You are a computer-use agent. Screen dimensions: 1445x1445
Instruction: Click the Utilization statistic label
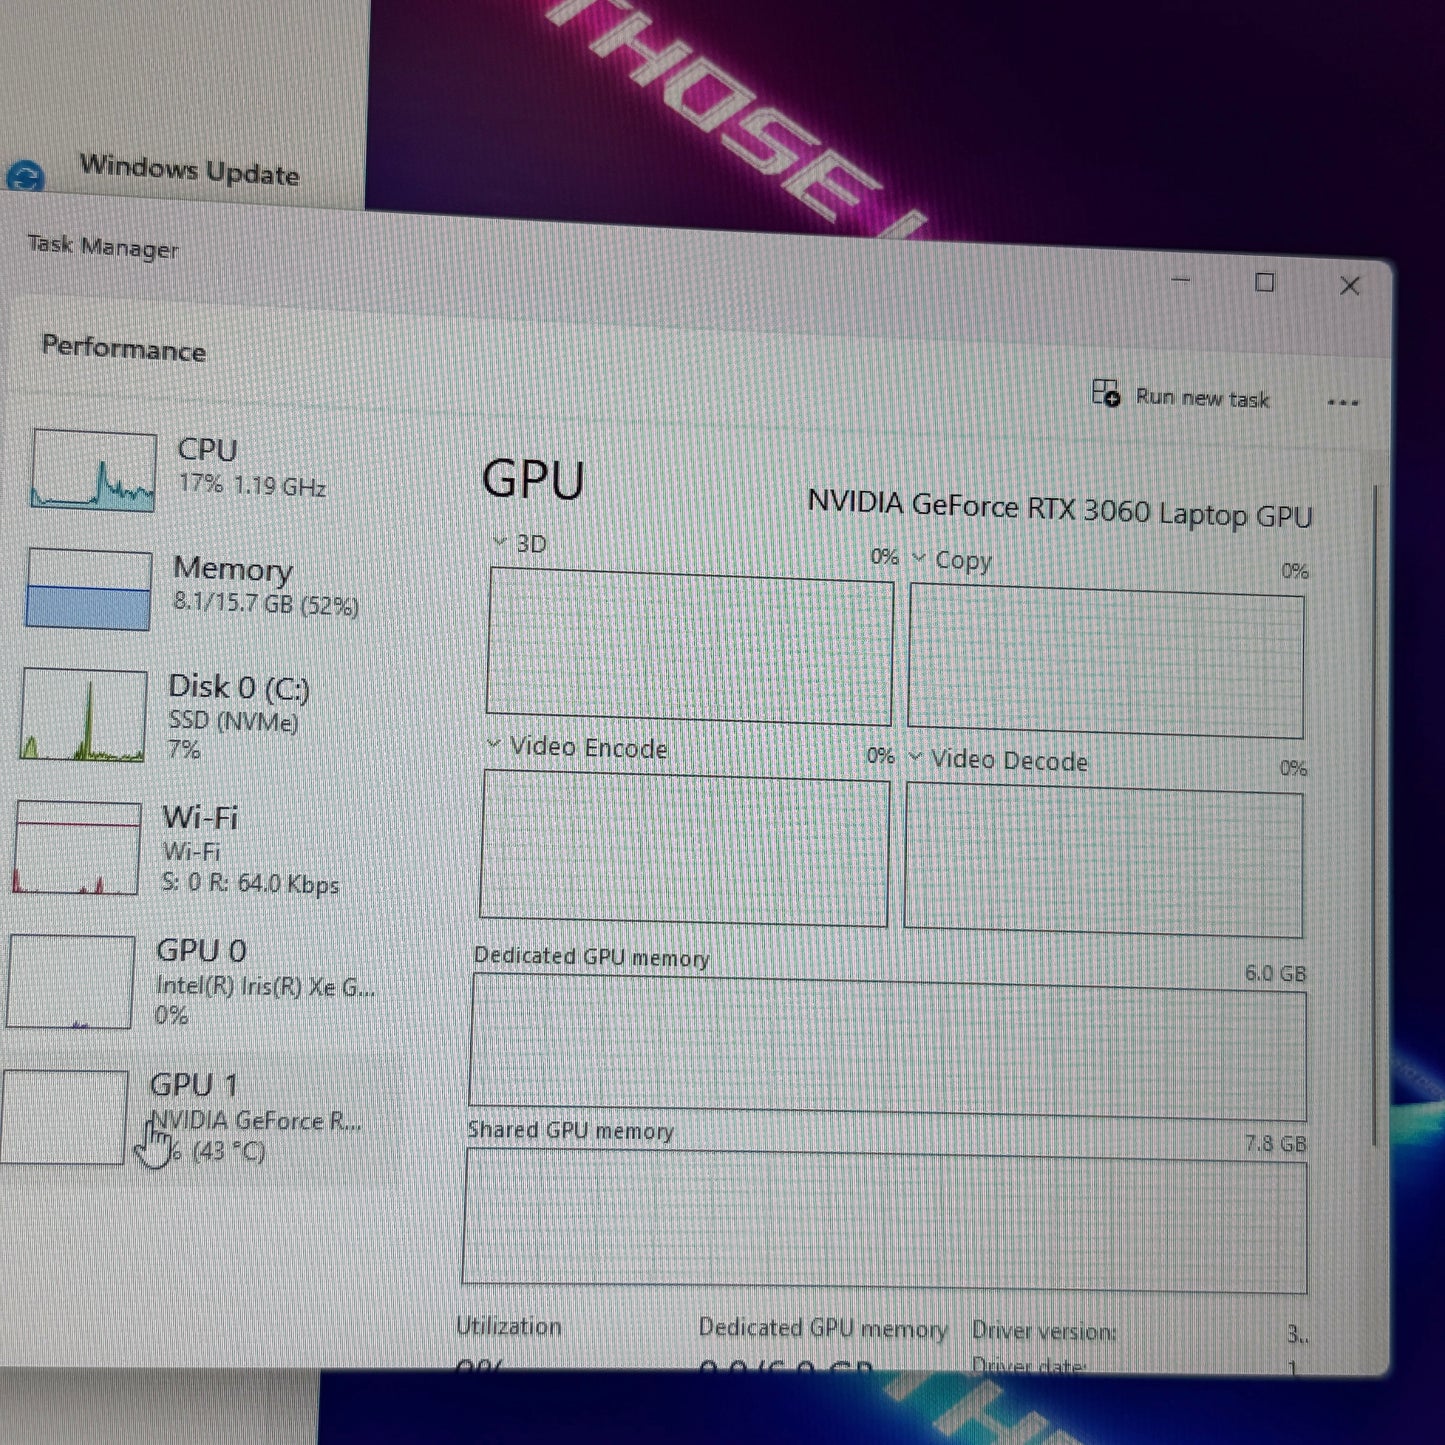click(509, 1326)
